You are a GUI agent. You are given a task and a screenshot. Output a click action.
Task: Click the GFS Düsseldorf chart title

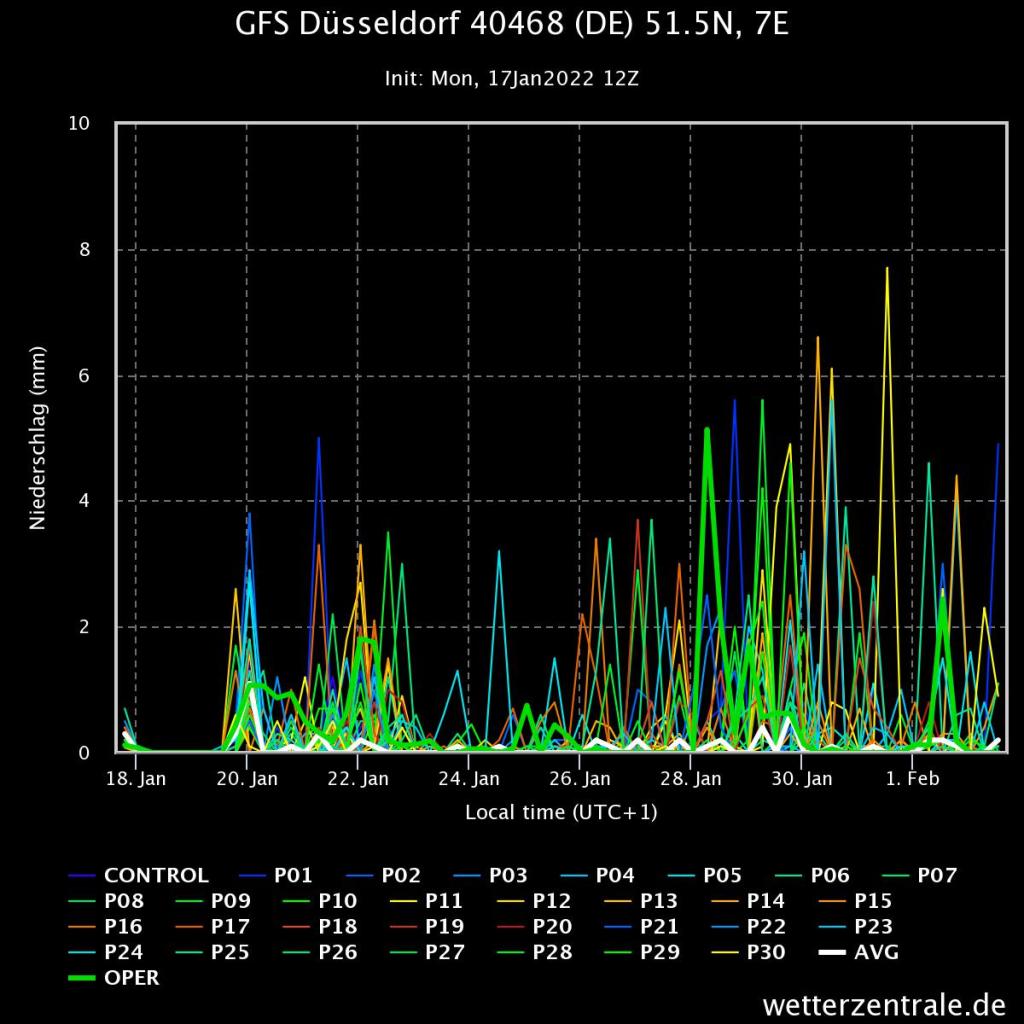pyautogui.click(x=512, y=25)
